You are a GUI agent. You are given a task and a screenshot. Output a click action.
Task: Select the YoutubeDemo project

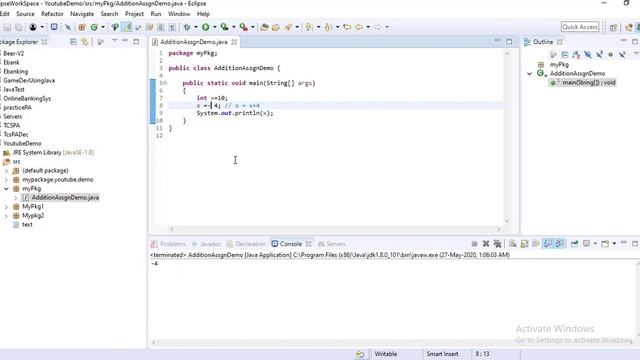tap(22, 143)
